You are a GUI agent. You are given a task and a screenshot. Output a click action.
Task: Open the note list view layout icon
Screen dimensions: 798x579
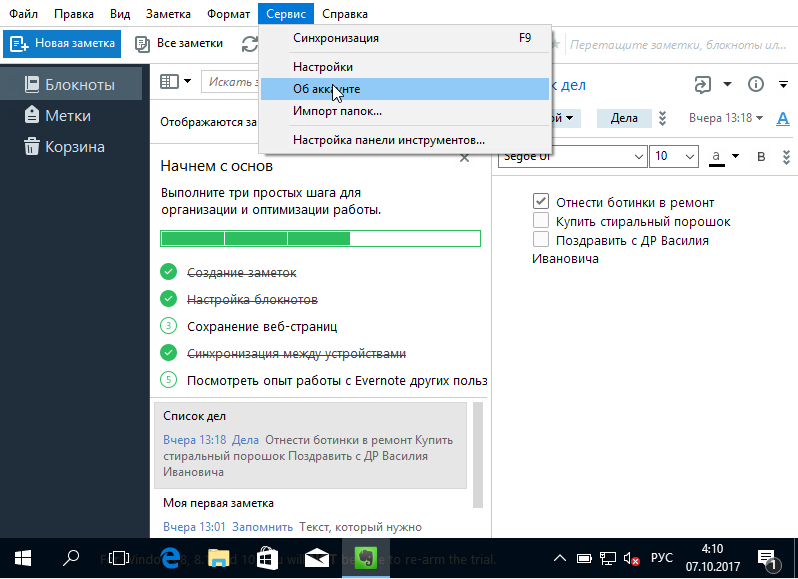tap(169, 81)
